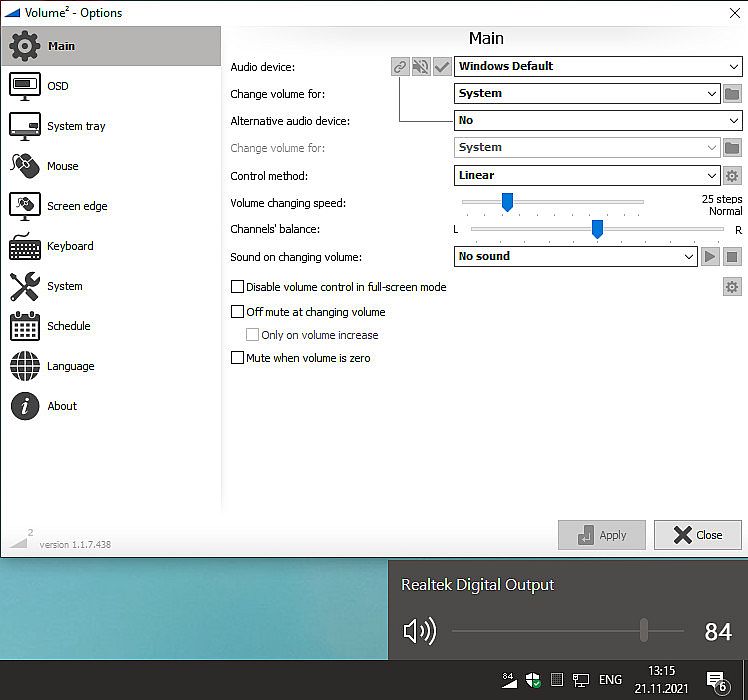The width and height of the screenshot is (748, 700).
Task: Open Control method settings gear icon
Action: [x=732, y=176]
